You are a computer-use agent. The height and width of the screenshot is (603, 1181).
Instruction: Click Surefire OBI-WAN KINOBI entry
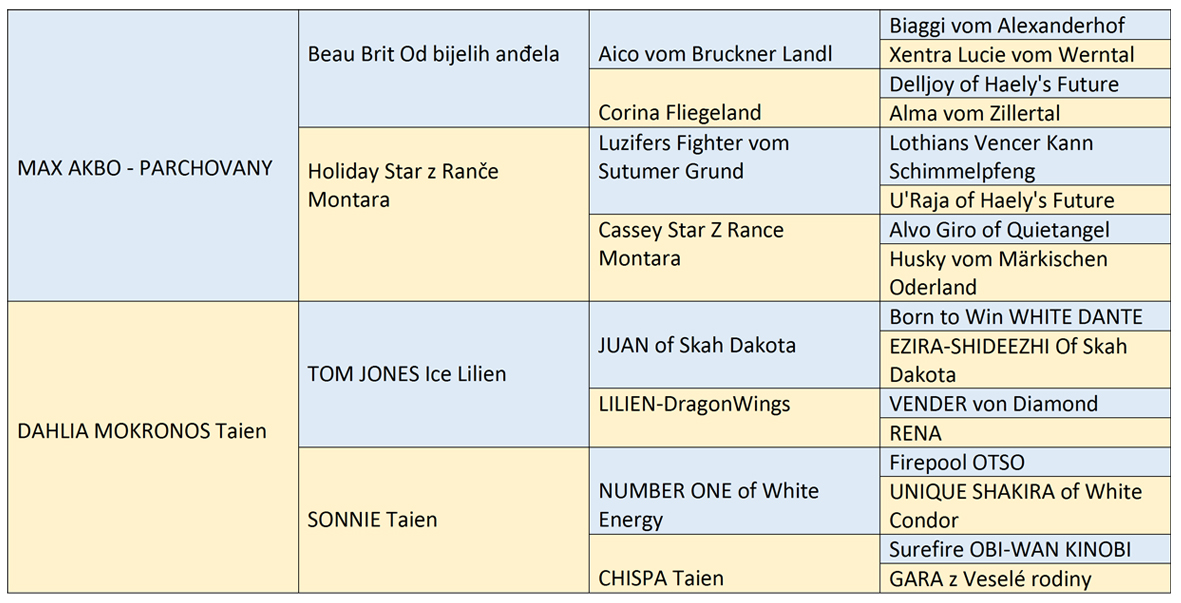coord(1025,550)
